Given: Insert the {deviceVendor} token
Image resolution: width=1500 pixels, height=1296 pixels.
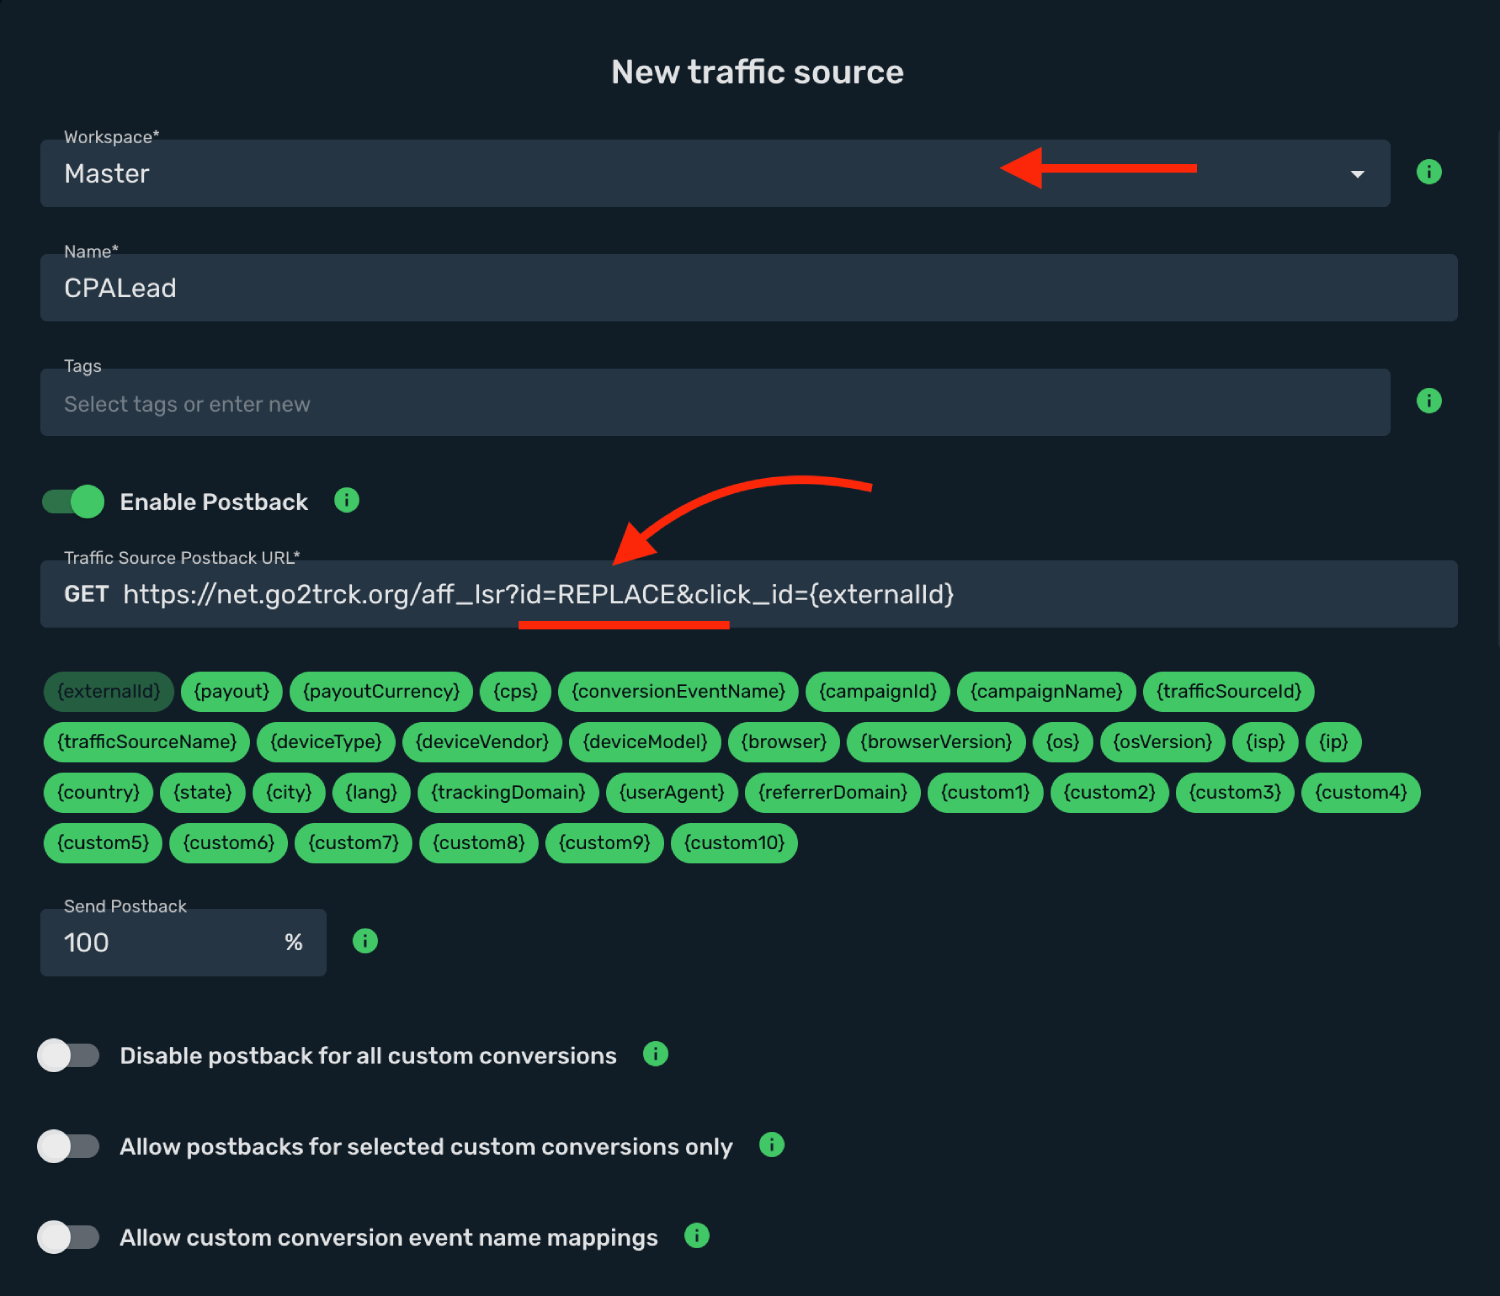Looking at the screenshot, I should pyautogui.click(x=482, y=742).
